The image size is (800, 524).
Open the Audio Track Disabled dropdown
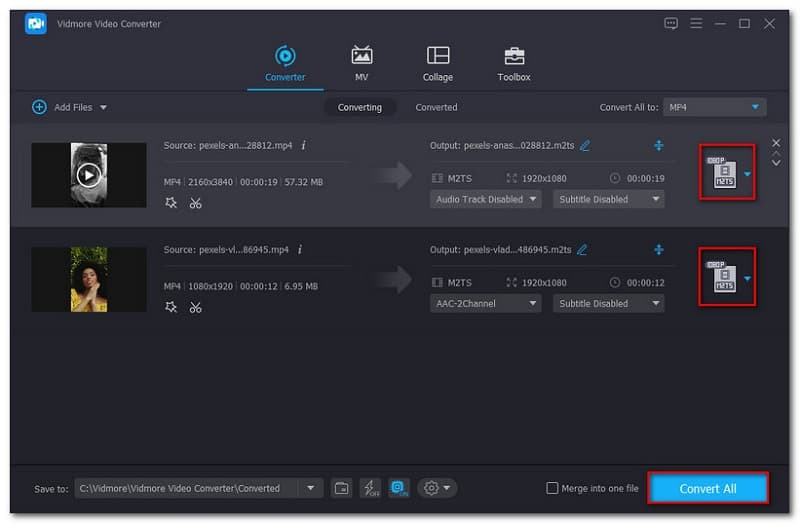point(486,199)
